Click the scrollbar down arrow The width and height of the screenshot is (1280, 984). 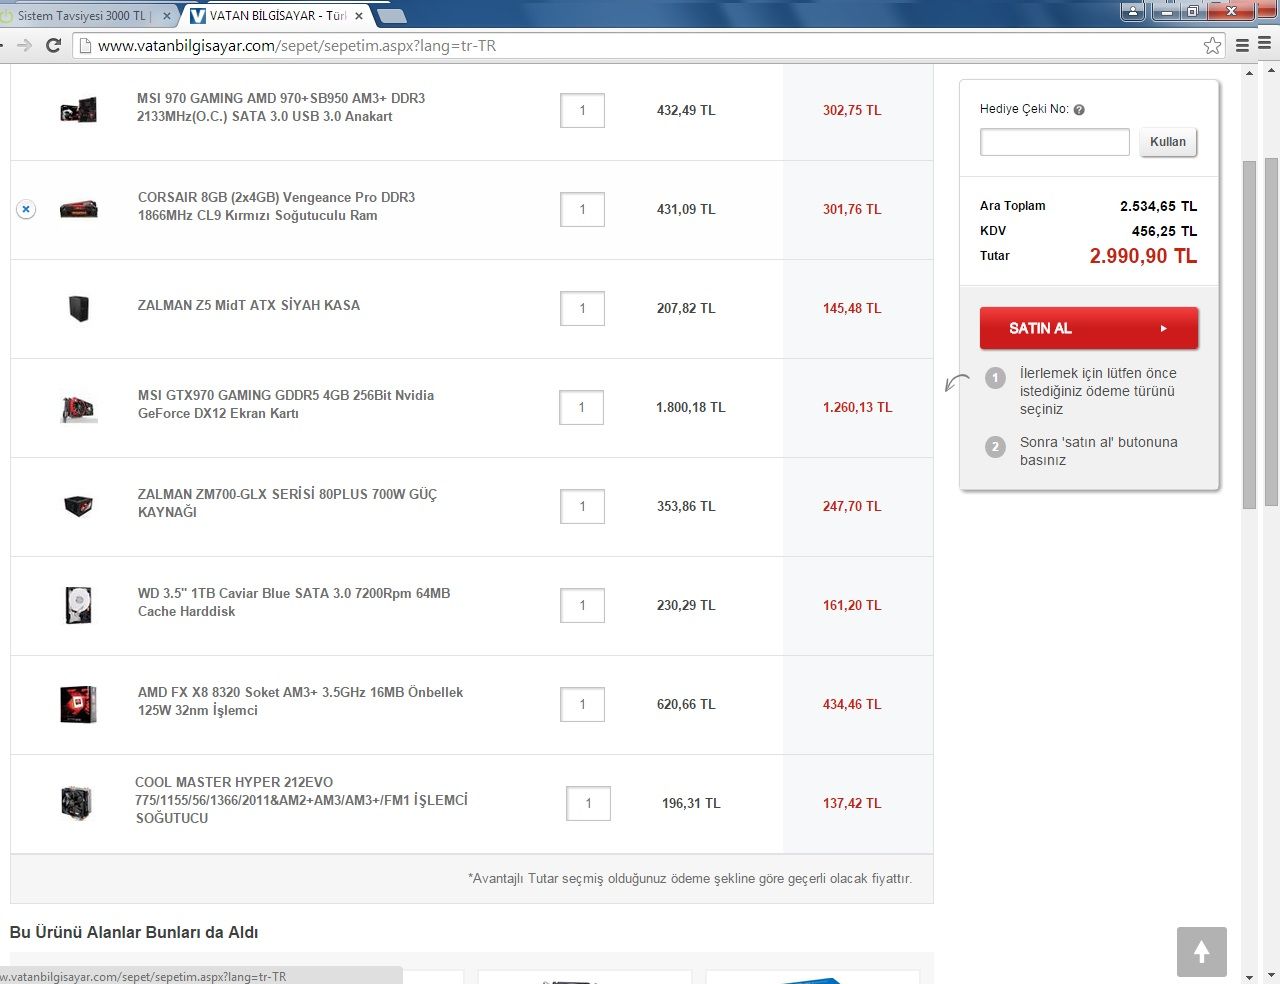coord(1248,976)
